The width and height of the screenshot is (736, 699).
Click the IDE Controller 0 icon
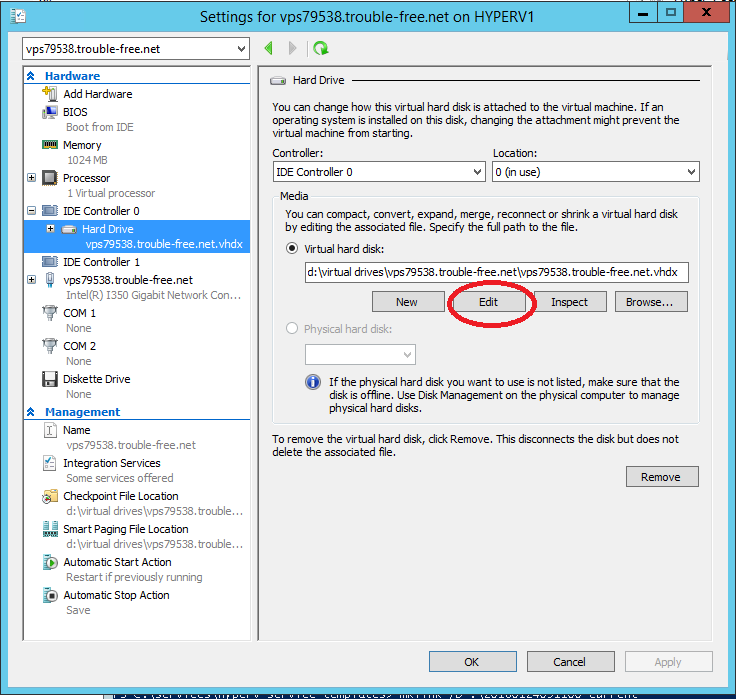pos(50,210)
